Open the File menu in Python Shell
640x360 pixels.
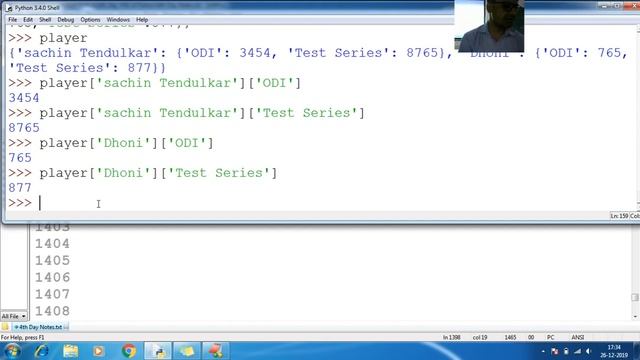[x=12, y=20]
